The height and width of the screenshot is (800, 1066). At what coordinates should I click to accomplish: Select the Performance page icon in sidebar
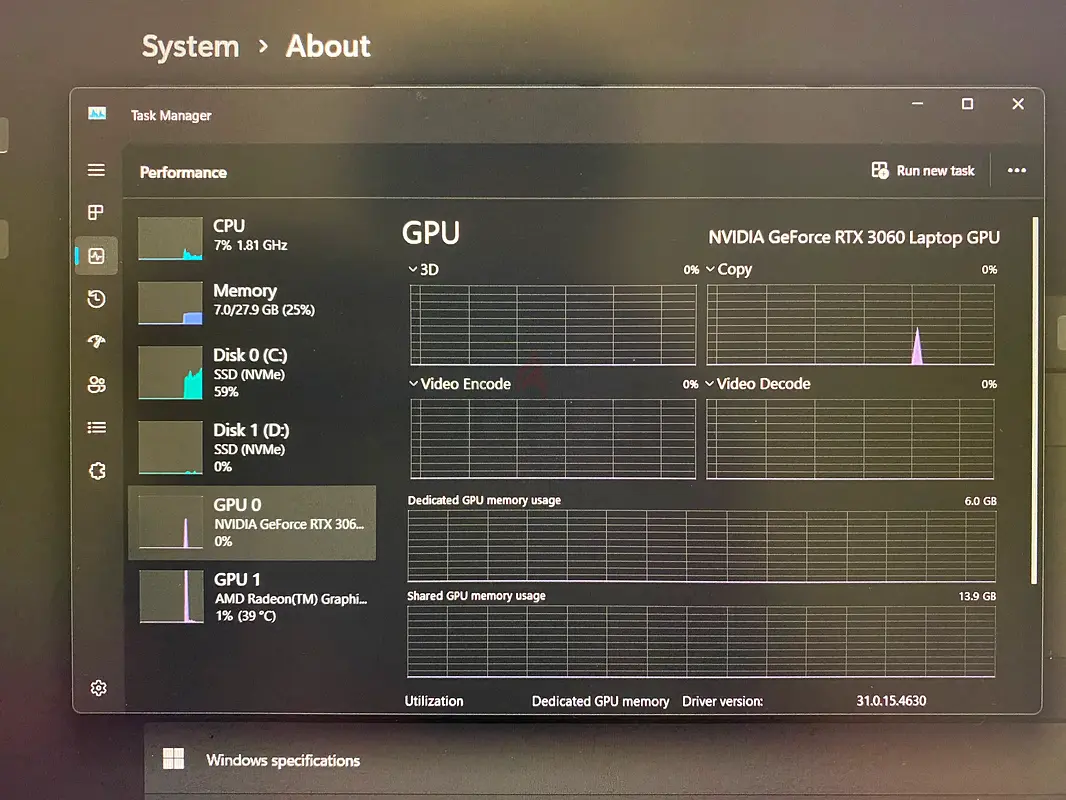pos(97,256)
